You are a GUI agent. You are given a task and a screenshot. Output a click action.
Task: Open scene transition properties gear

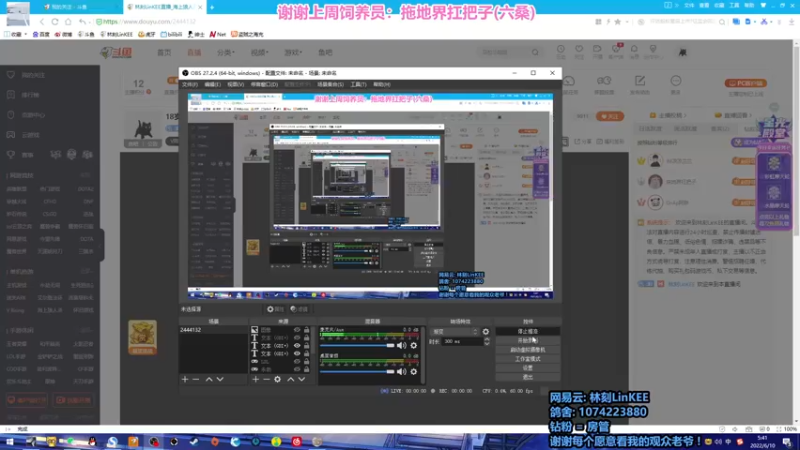point(486,332)
